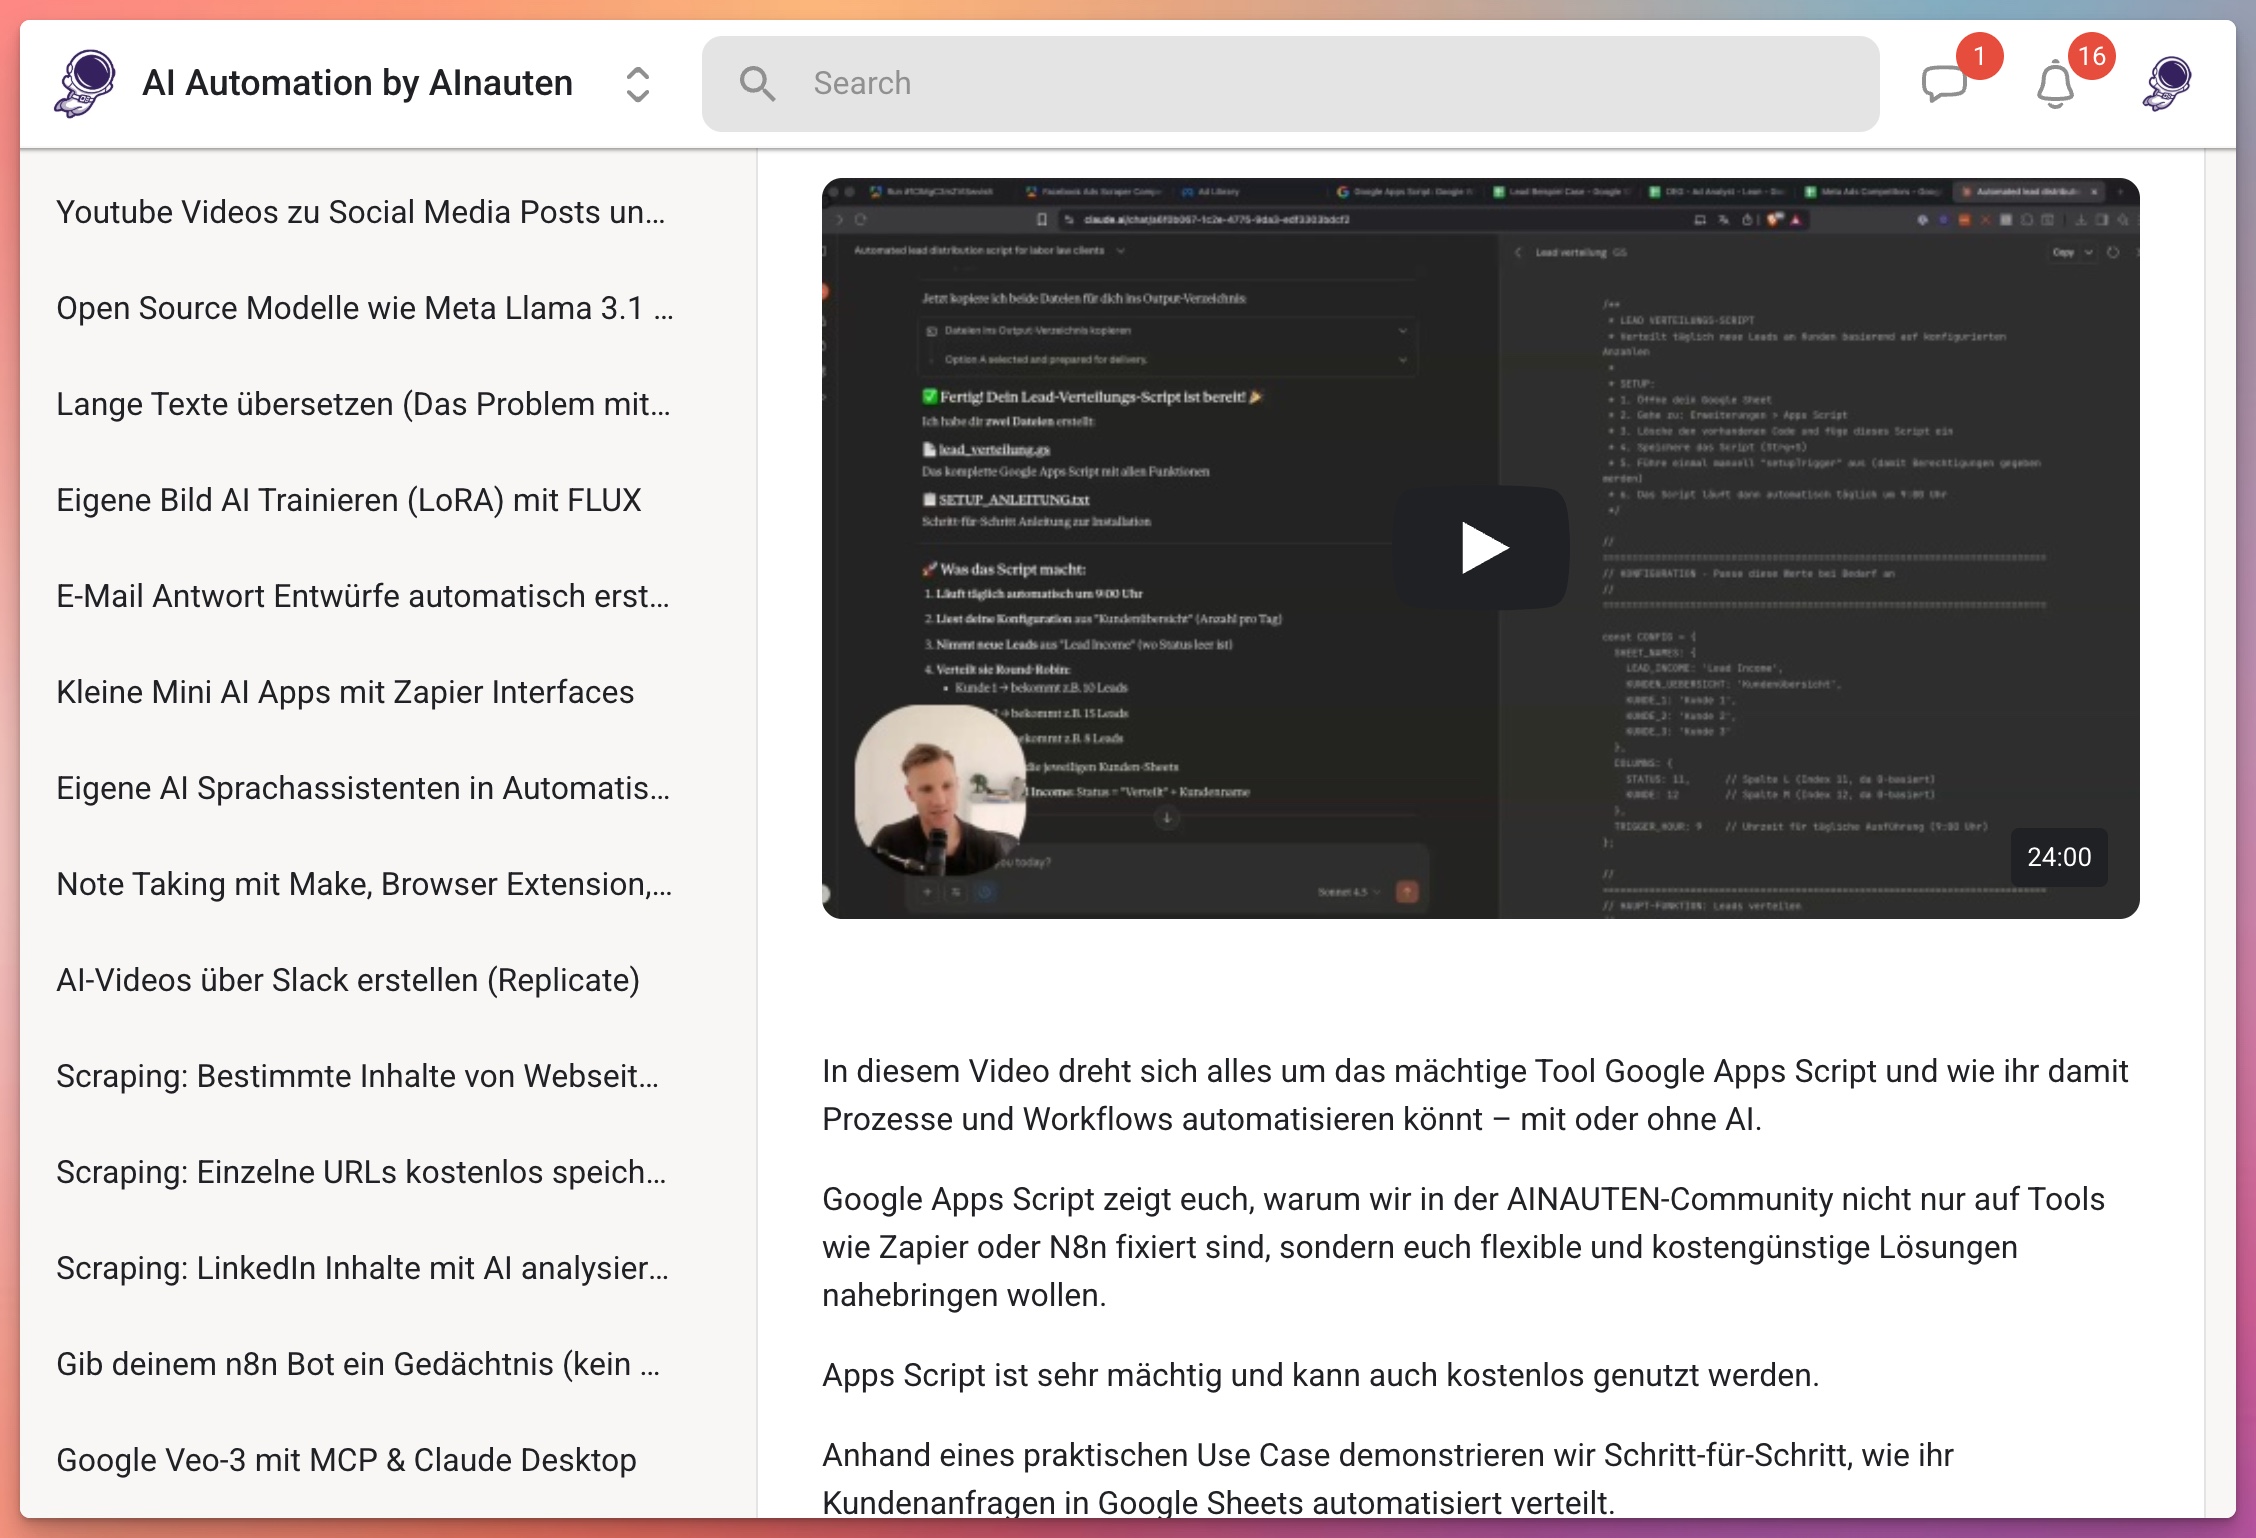Click paragraph starting 'Google Apps Script zeigt euch'
The height and width of the screenshot is (1538, 2256).
(x=1464, y=1247)
